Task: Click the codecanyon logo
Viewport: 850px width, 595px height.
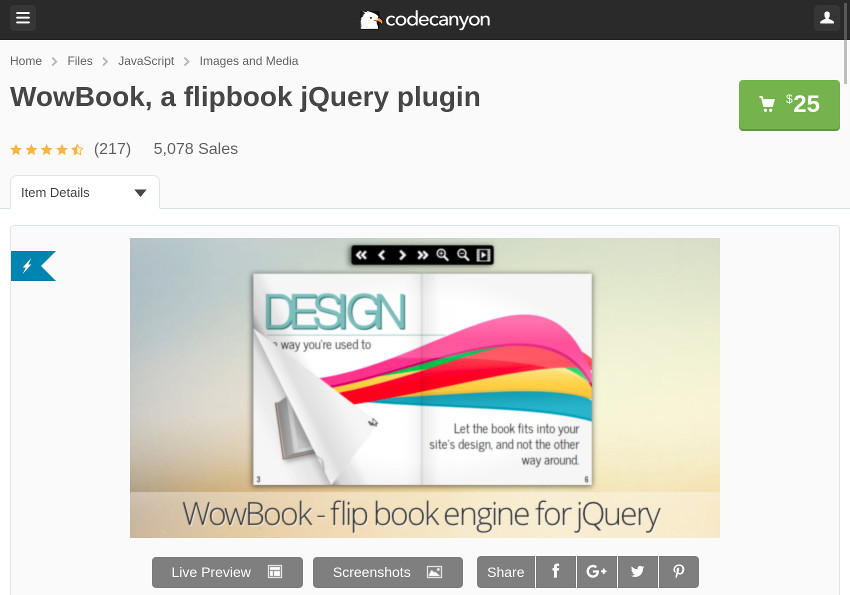Action: pyautogui.click(x=425, y=20)
